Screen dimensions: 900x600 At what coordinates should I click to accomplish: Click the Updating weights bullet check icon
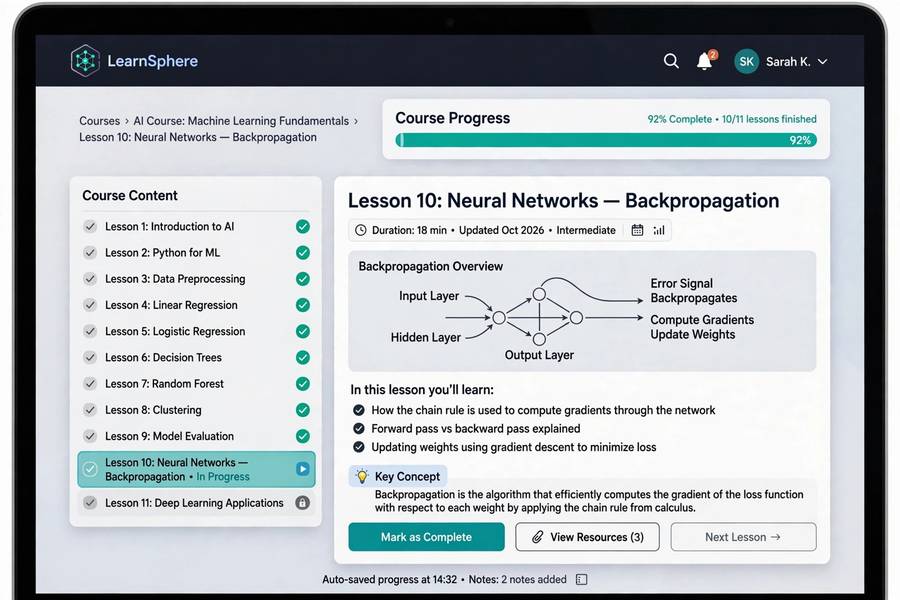click(359, 447)
